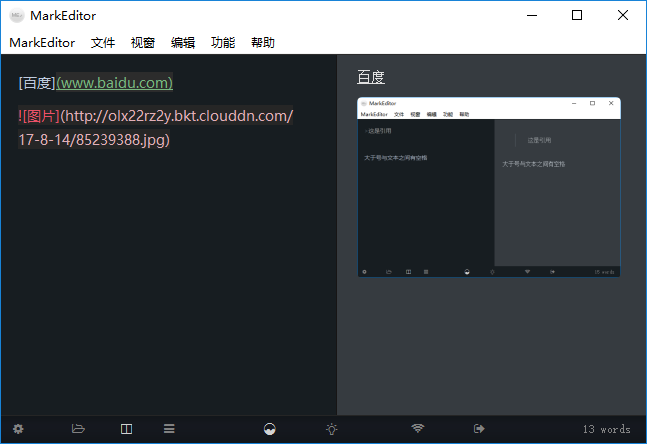647x444 pixels.
Task: Click the 百度 link in preview pane
Action: (x=371, y=78)
